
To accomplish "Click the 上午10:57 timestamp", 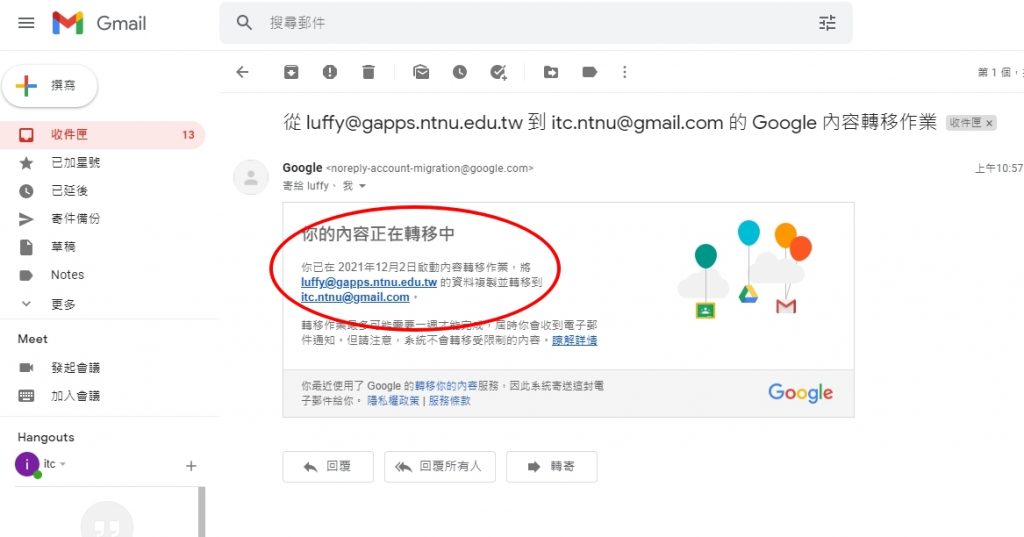I will [x=999, y=169].
